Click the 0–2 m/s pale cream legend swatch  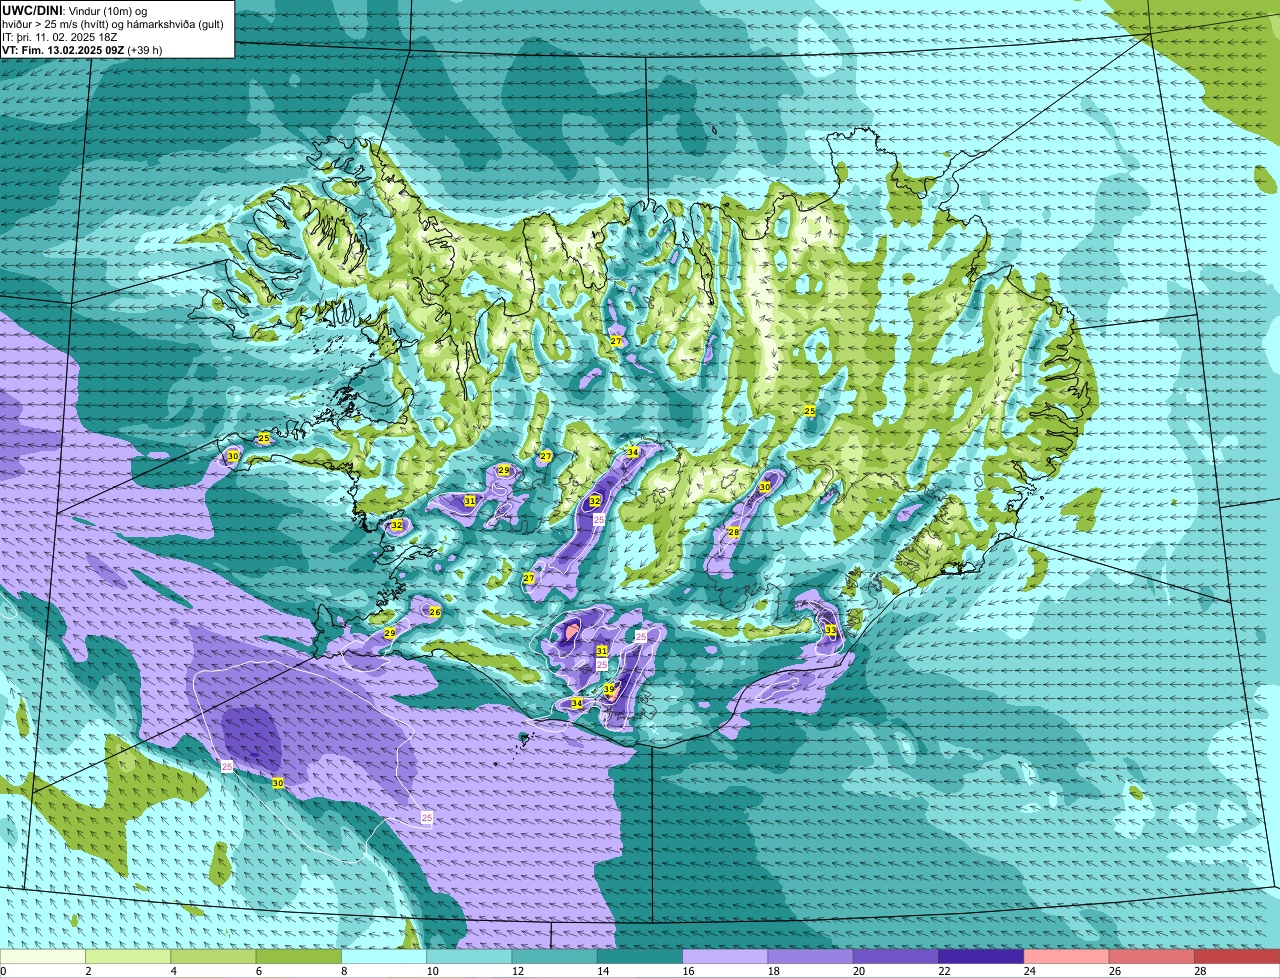click(x=44, y=957)
